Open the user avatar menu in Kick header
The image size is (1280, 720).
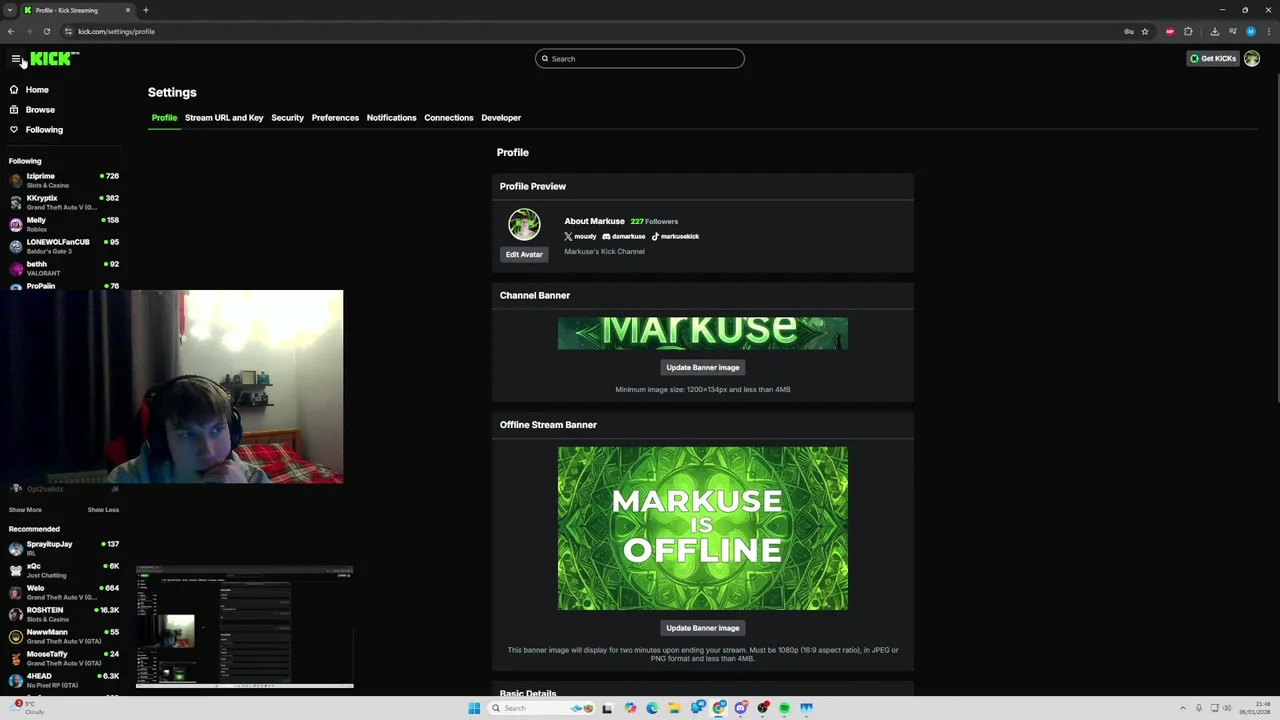point(1252,59)
